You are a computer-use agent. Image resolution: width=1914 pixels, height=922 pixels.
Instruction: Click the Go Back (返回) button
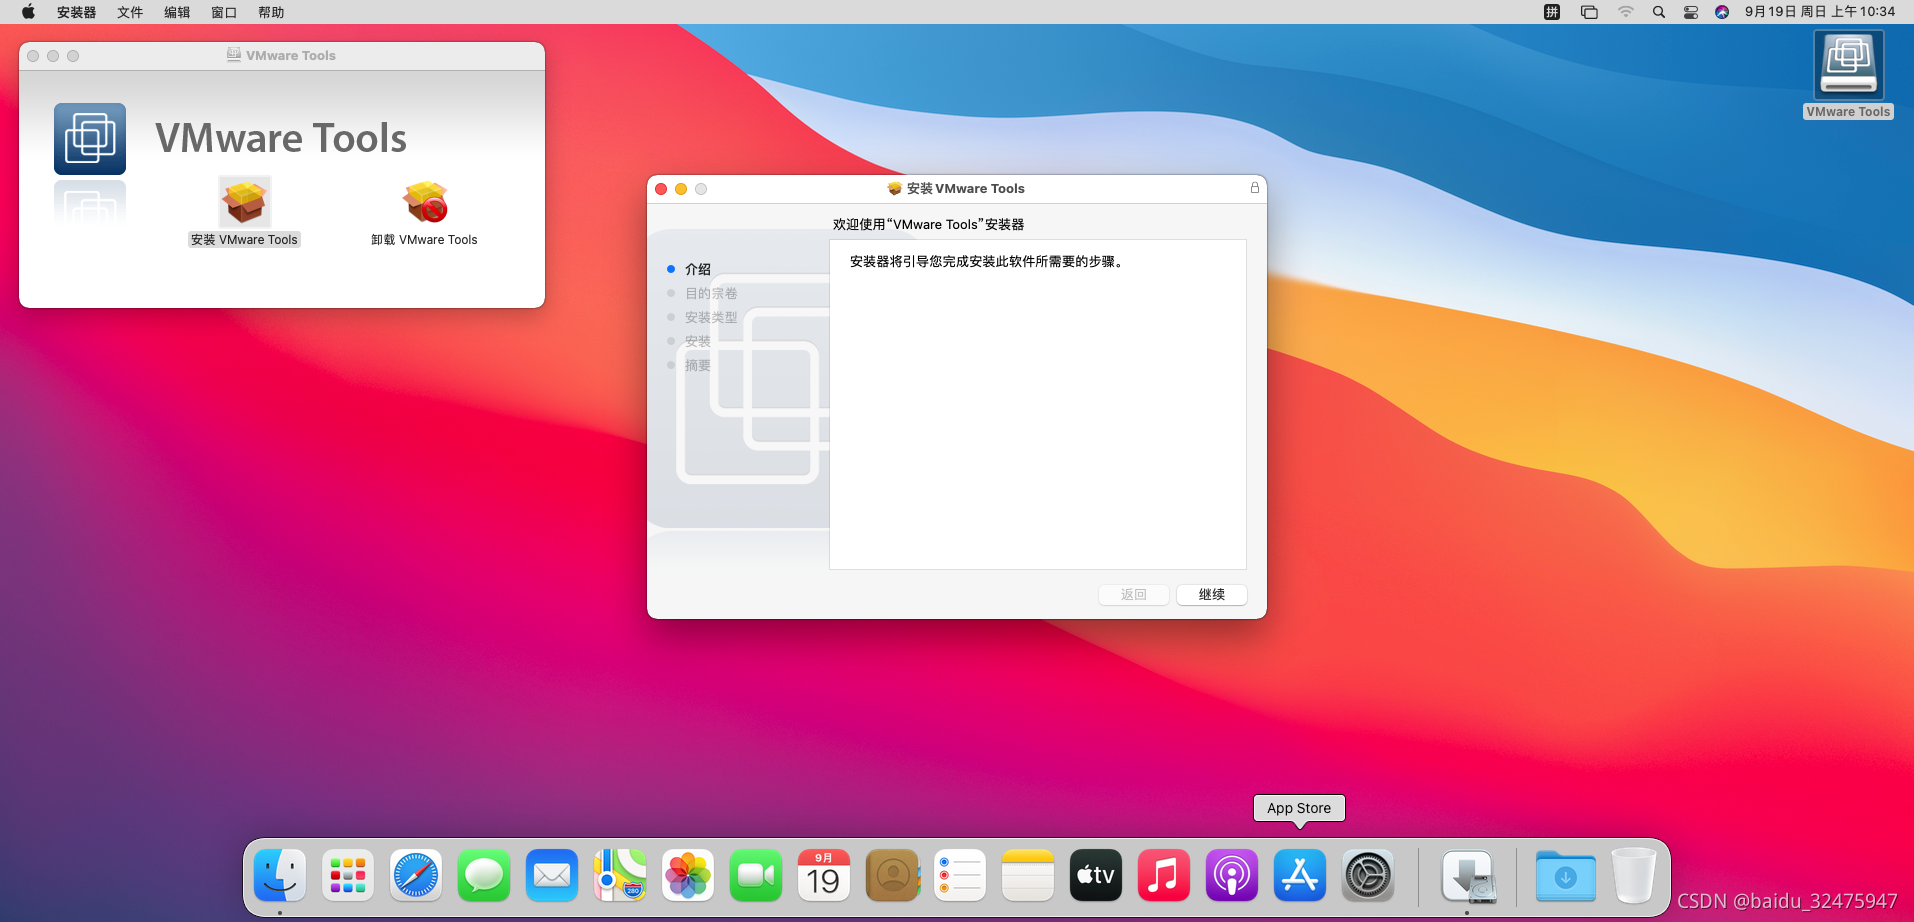point(1133,595)
